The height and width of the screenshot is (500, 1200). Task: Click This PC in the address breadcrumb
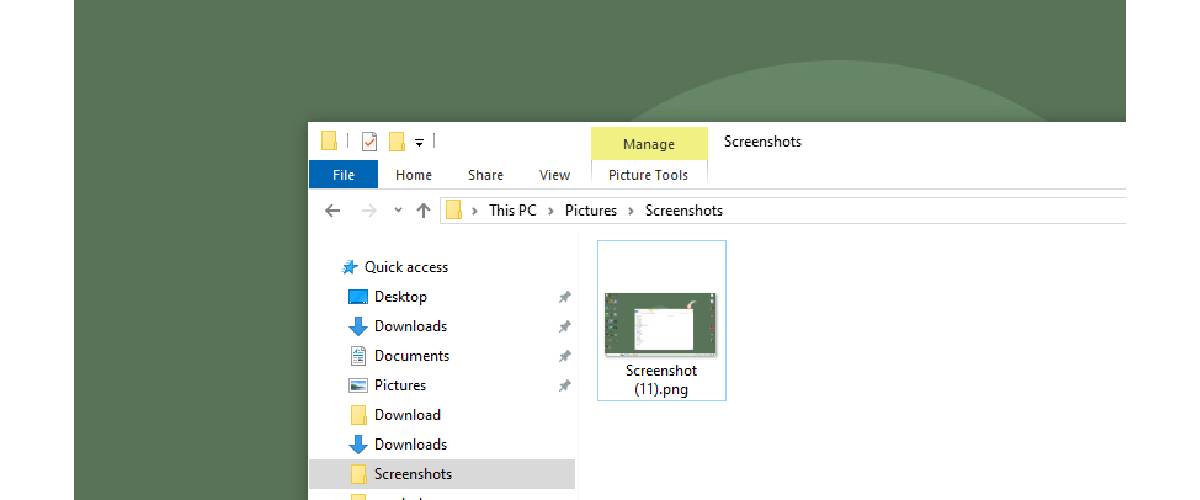click(512, 210)
